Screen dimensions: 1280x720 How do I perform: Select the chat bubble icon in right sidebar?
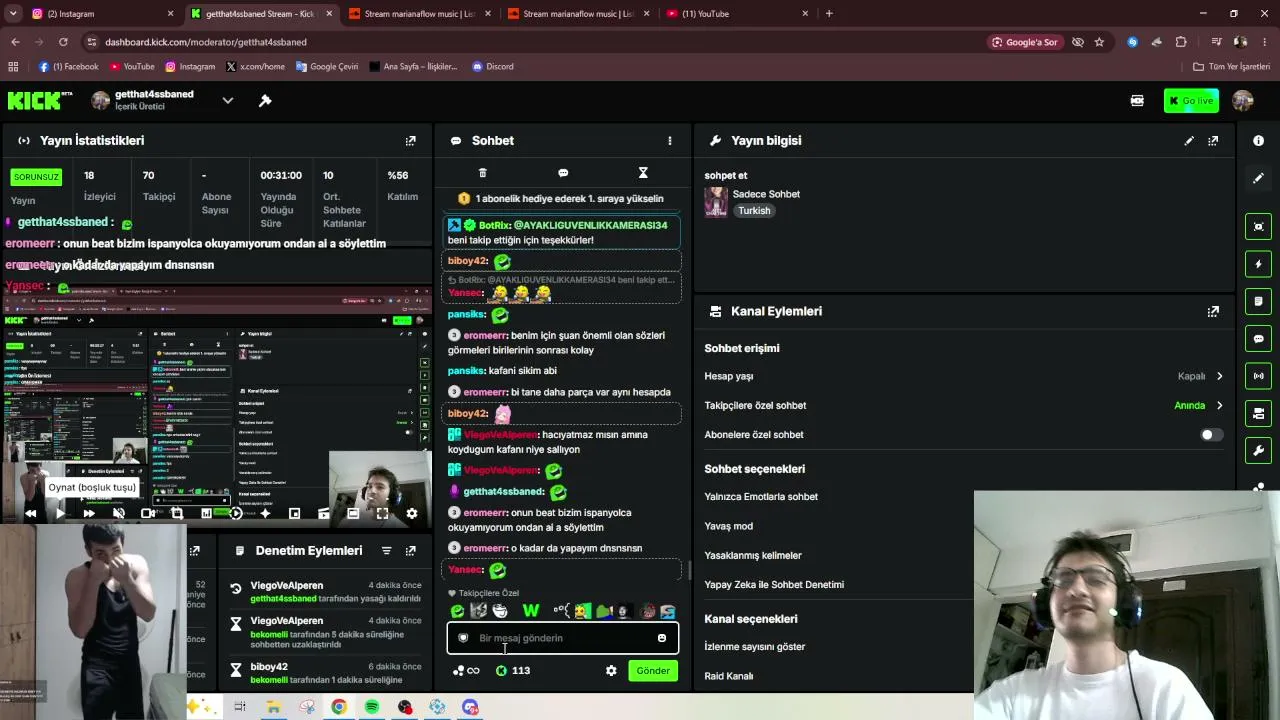pyautogui.click(x=1258, y=339)
